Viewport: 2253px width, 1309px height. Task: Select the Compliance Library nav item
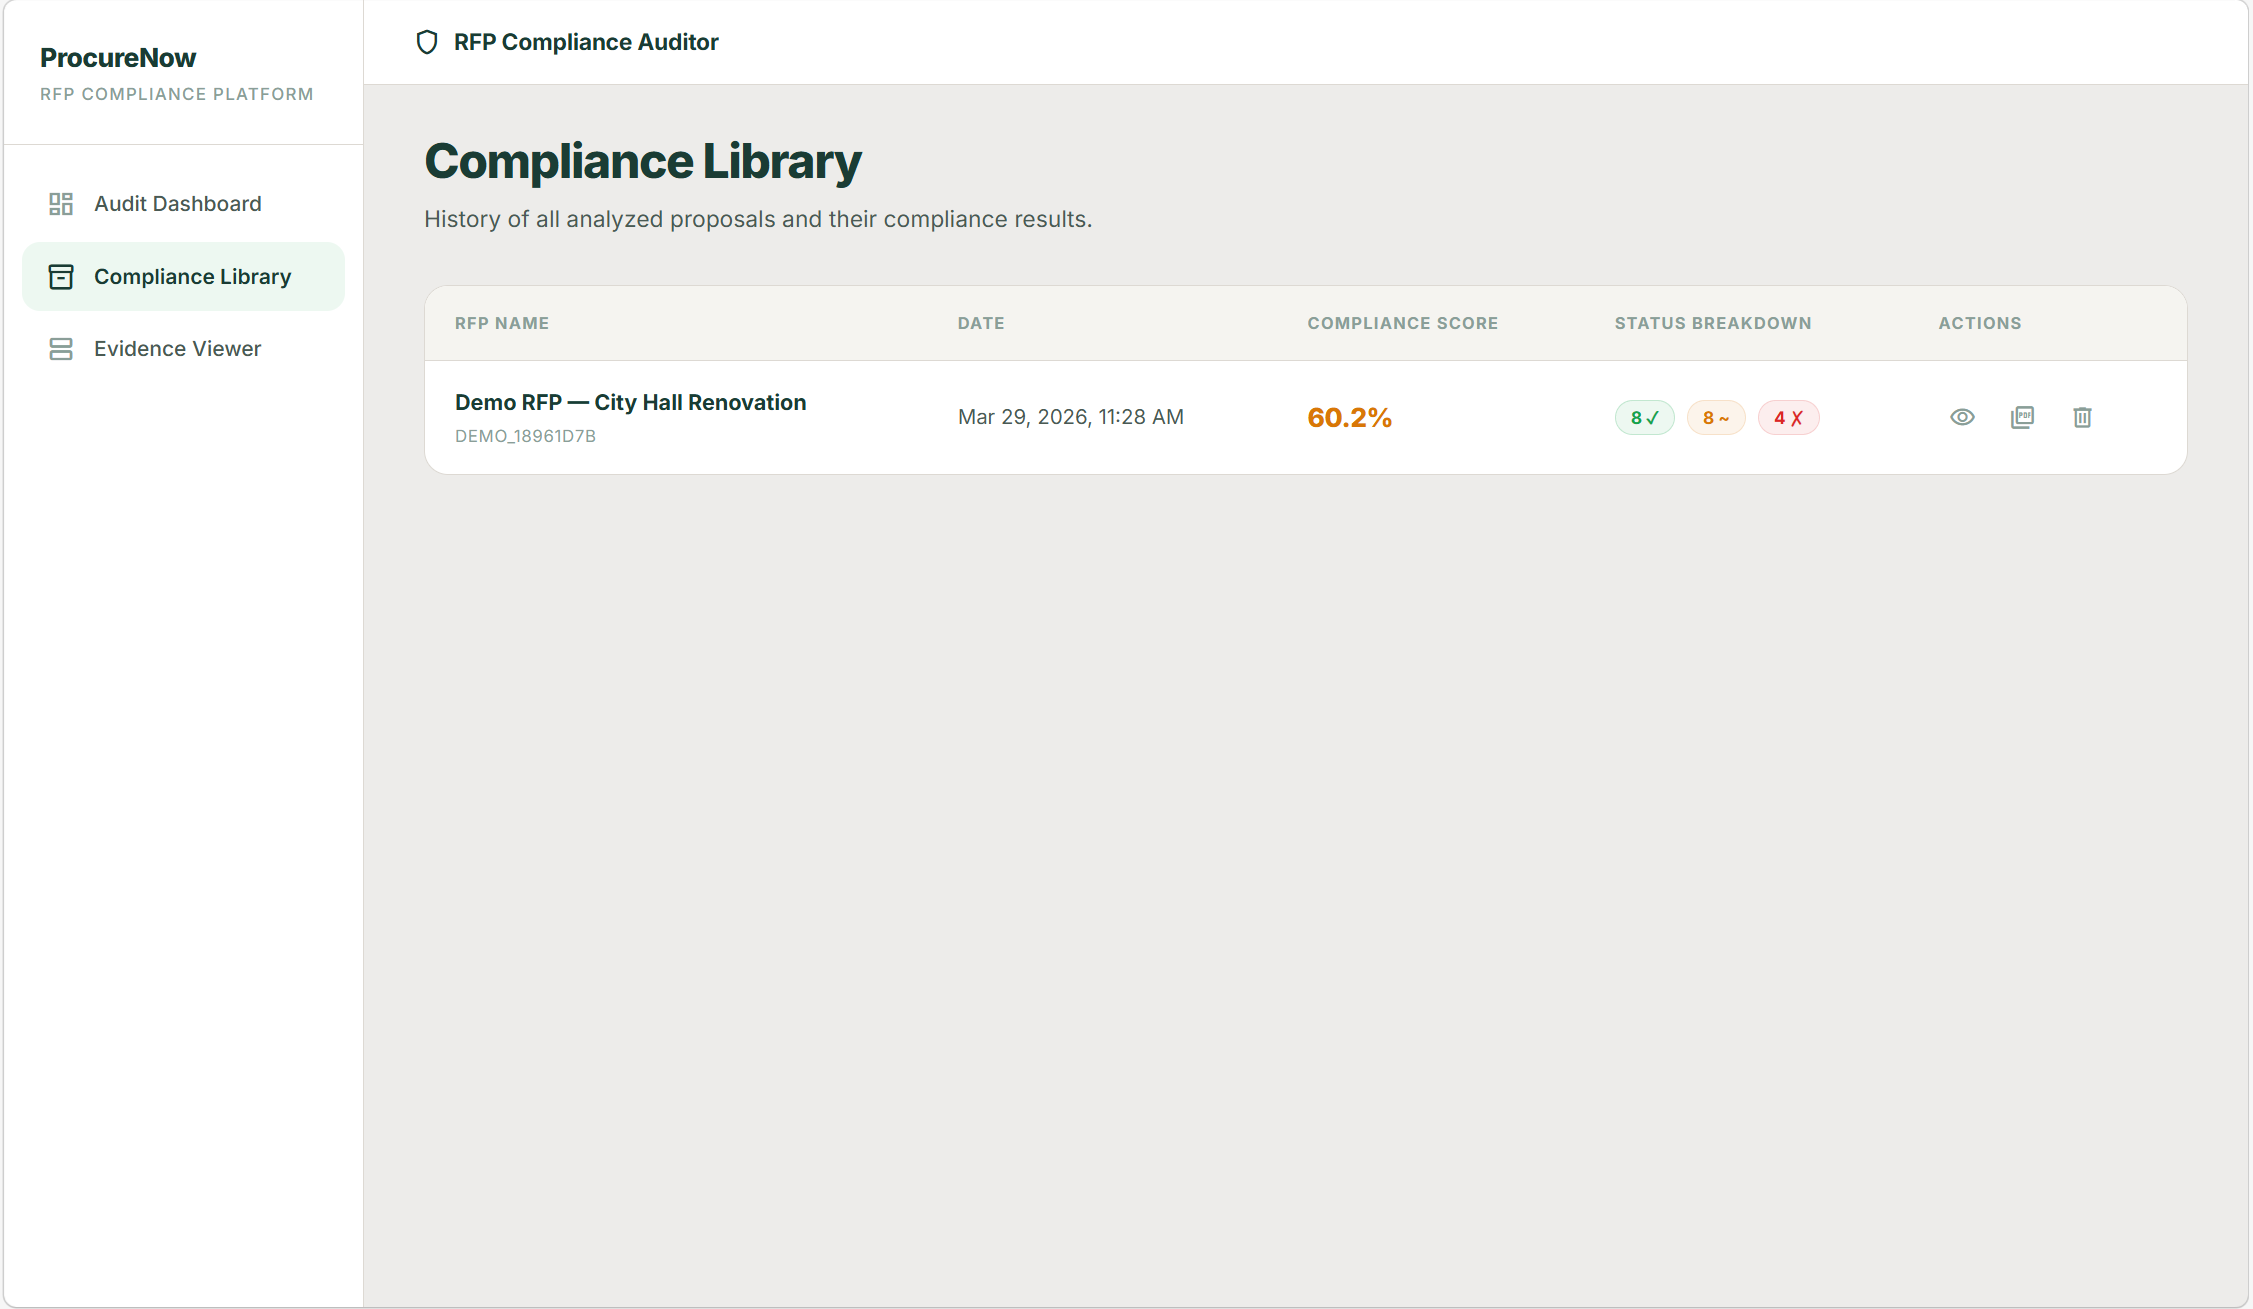point(192,277)
